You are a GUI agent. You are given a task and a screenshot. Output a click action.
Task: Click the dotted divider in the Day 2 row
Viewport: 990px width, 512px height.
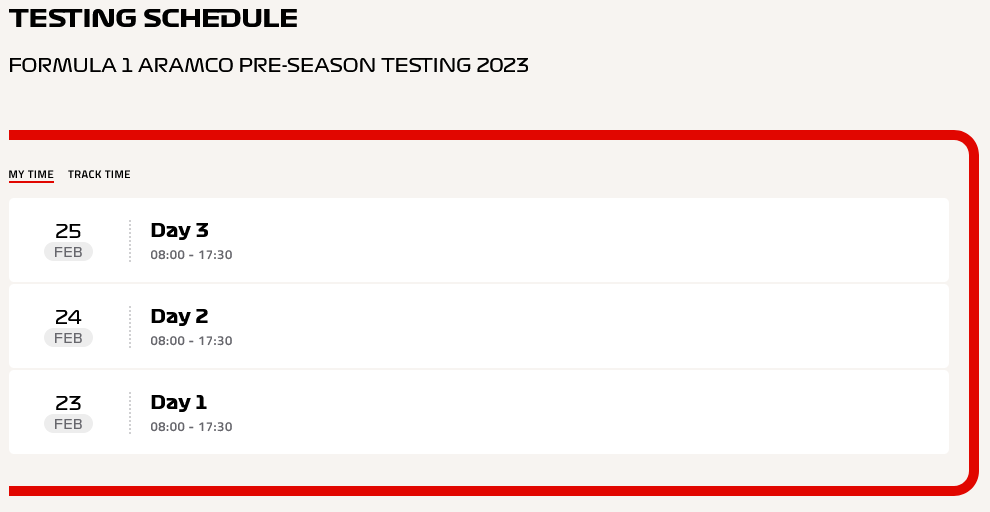pyautogui.click(x=130, y=326)
